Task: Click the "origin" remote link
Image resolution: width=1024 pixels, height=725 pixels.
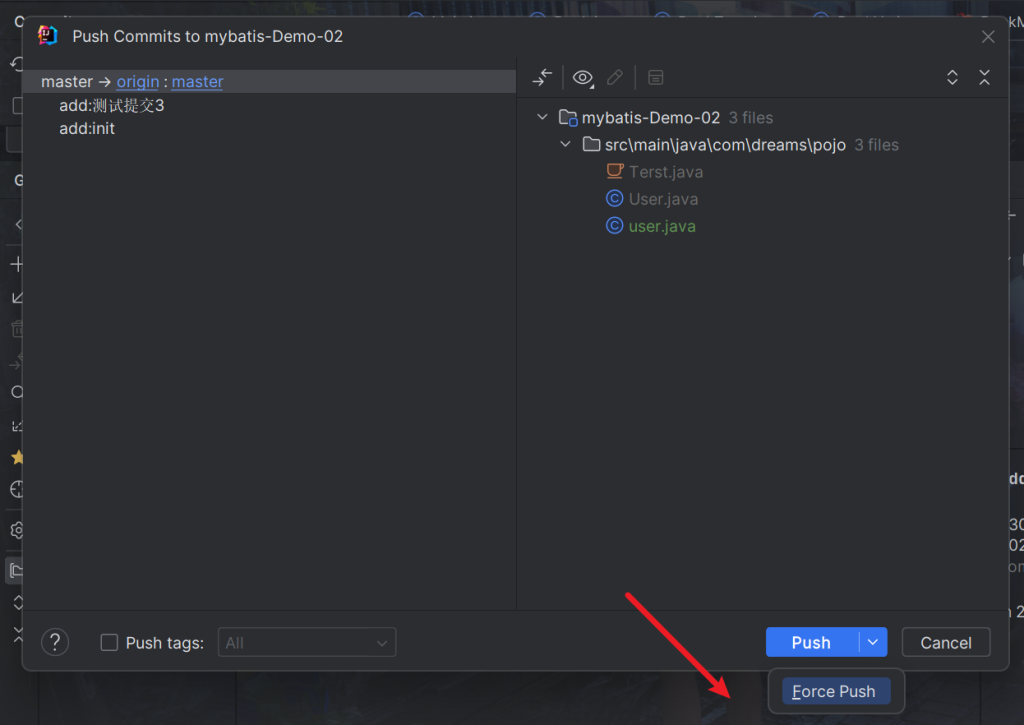Action: [x=138, y=82]
